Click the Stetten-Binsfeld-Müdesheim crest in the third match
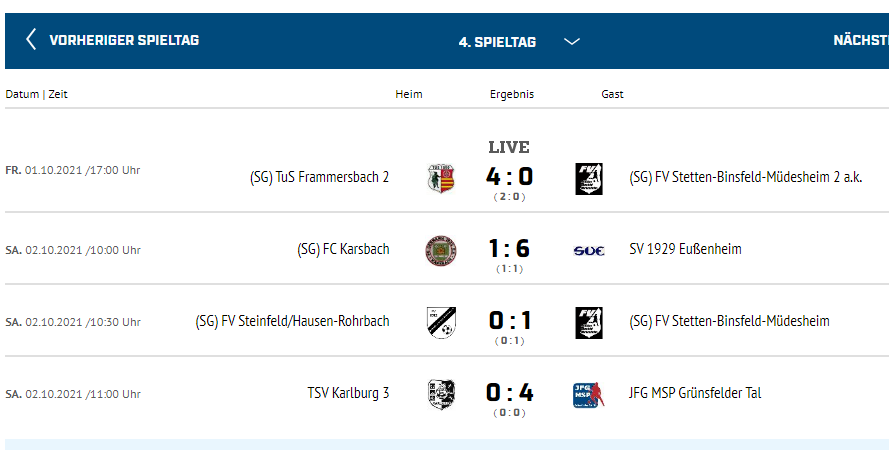 point(589,321)
